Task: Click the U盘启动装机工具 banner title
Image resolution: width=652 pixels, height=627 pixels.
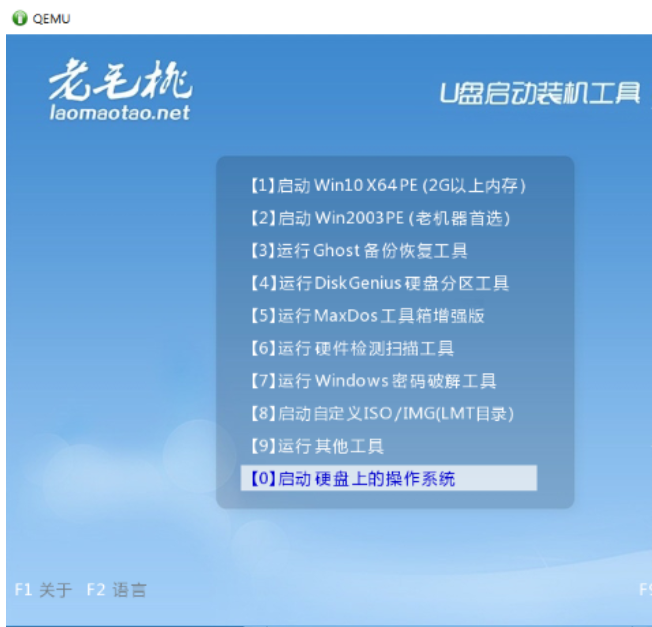Action: [540, 92]
